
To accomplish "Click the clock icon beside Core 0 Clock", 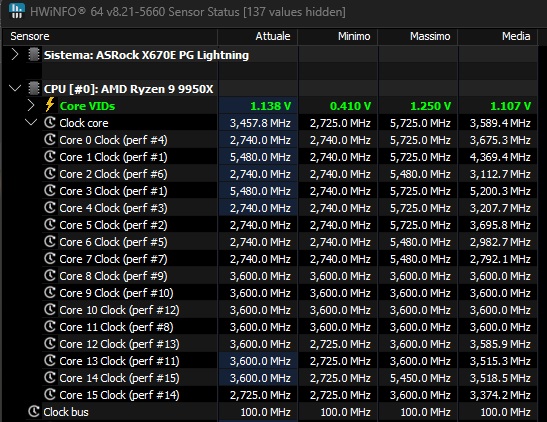I will [x=50, y=140].
